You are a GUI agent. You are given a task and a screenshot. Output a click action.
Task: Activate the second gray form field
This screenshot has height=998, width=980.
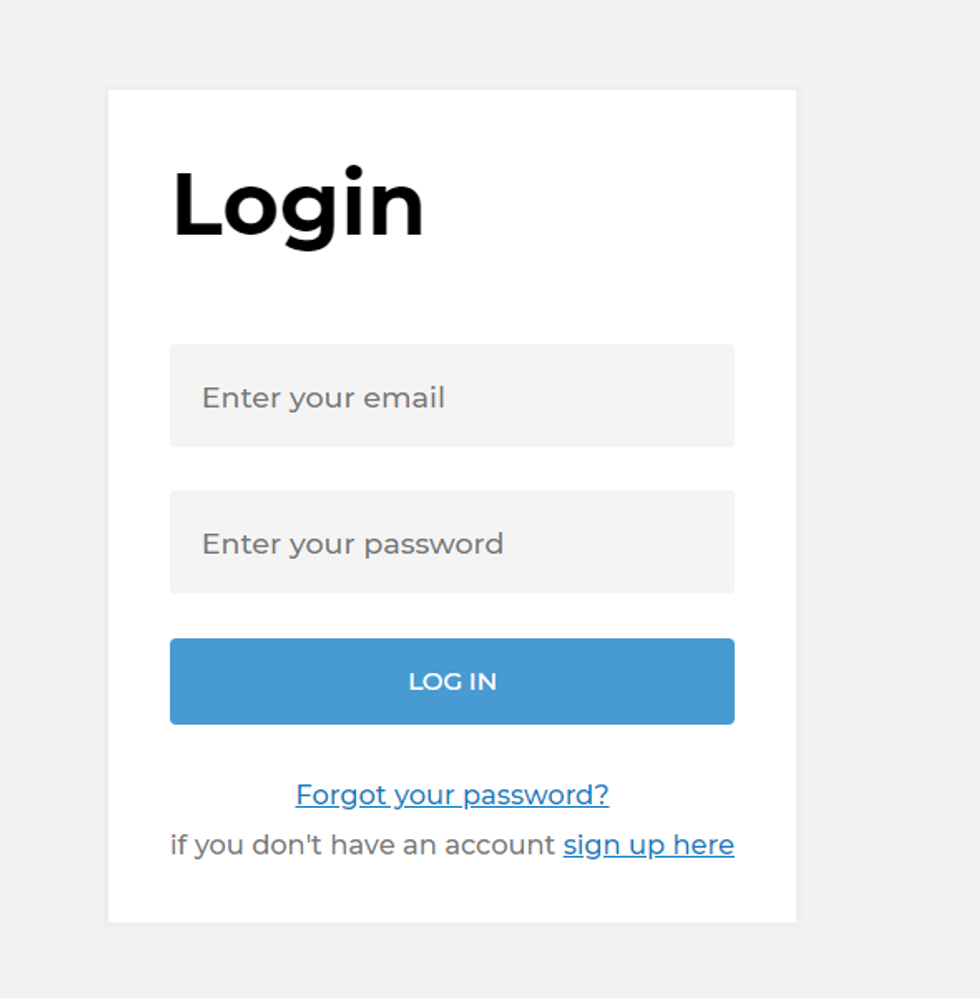pyautogui.click(x=452, y=542)
